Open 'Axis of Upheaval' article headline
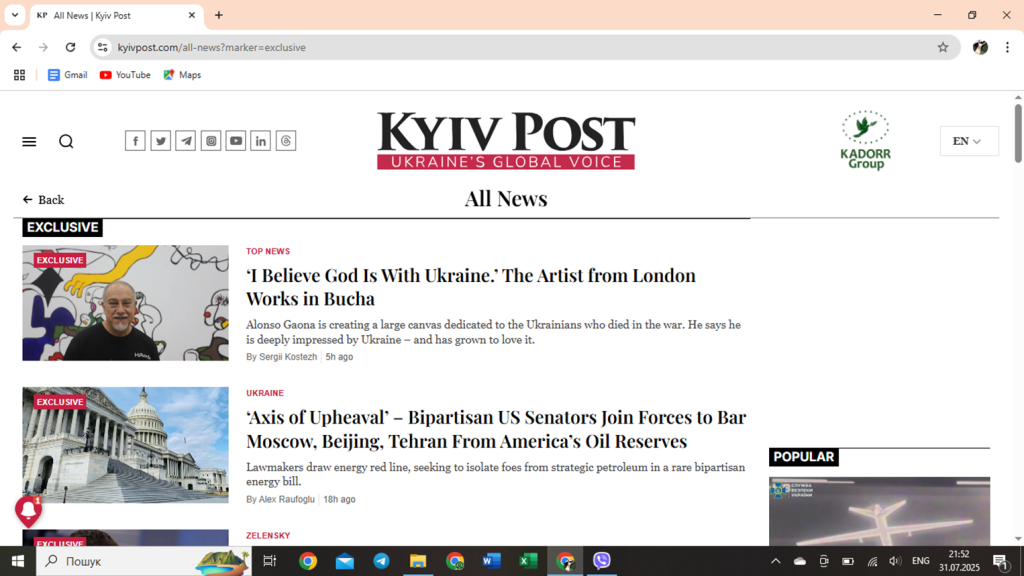 click(496, 429)
